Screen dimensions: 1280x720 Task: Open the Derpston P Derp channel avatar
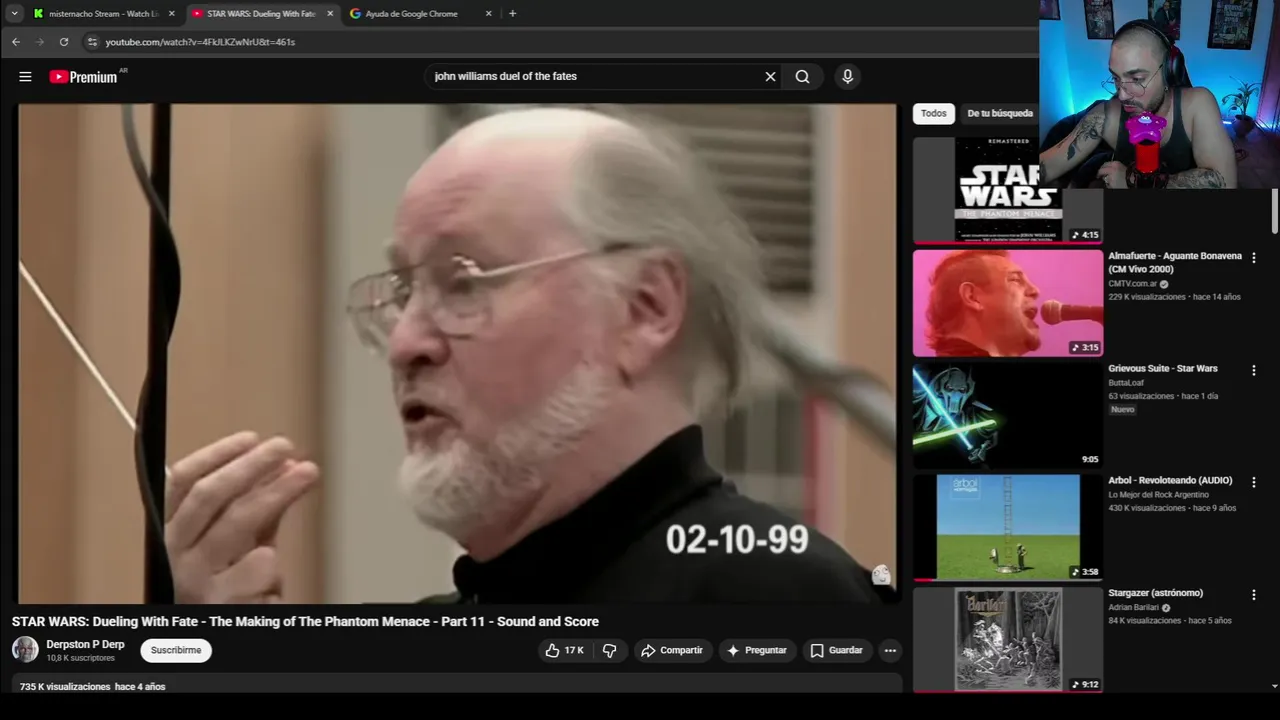click(25, 650)
